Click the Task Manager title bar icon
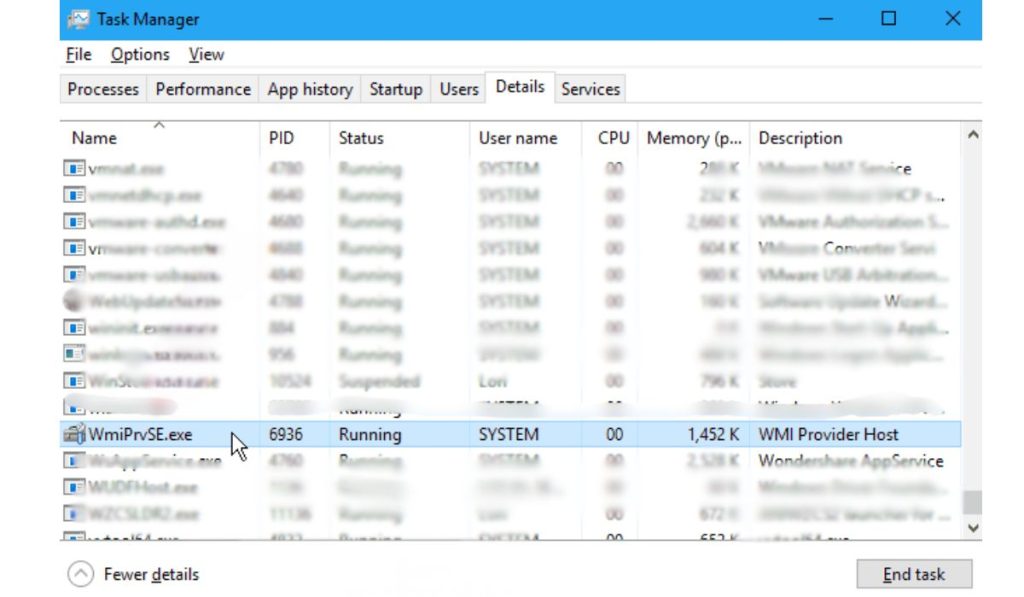This screenshot has height=597, width=1024. coord(79,19)
